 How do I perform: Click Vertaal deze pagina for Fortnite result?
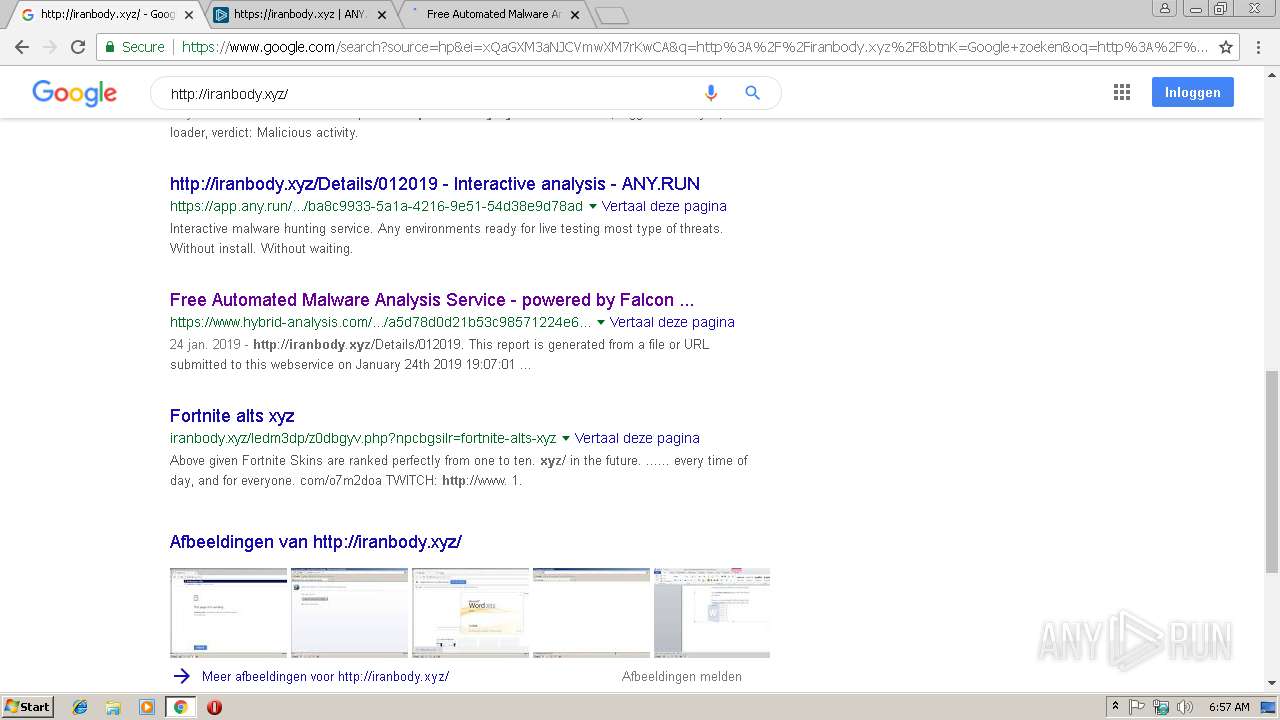[637, 438]
